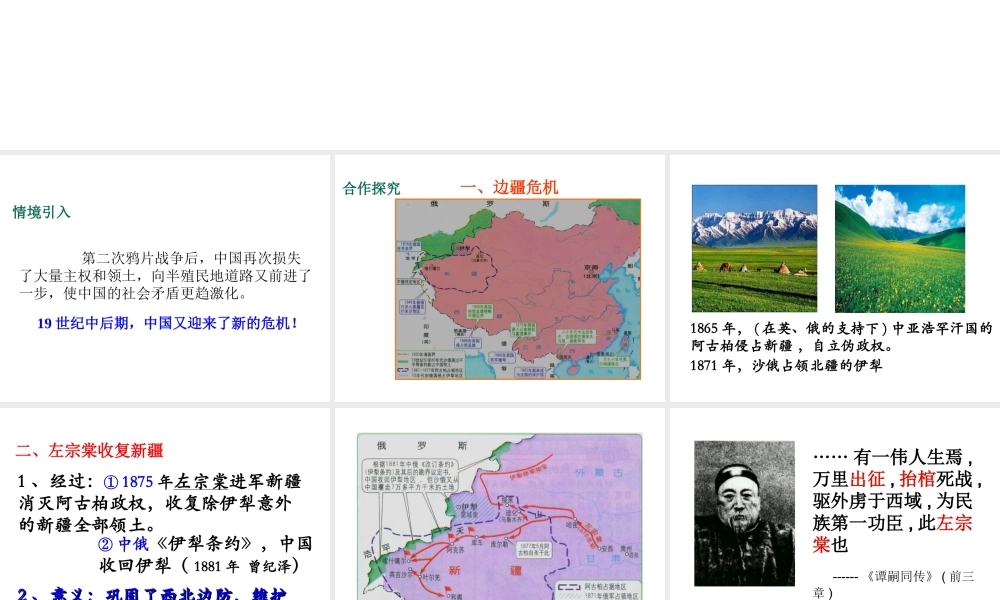Screen dimensions: 1000x600
Task: Click the green yellow-flower meadow photo
Action: [900, 249]
